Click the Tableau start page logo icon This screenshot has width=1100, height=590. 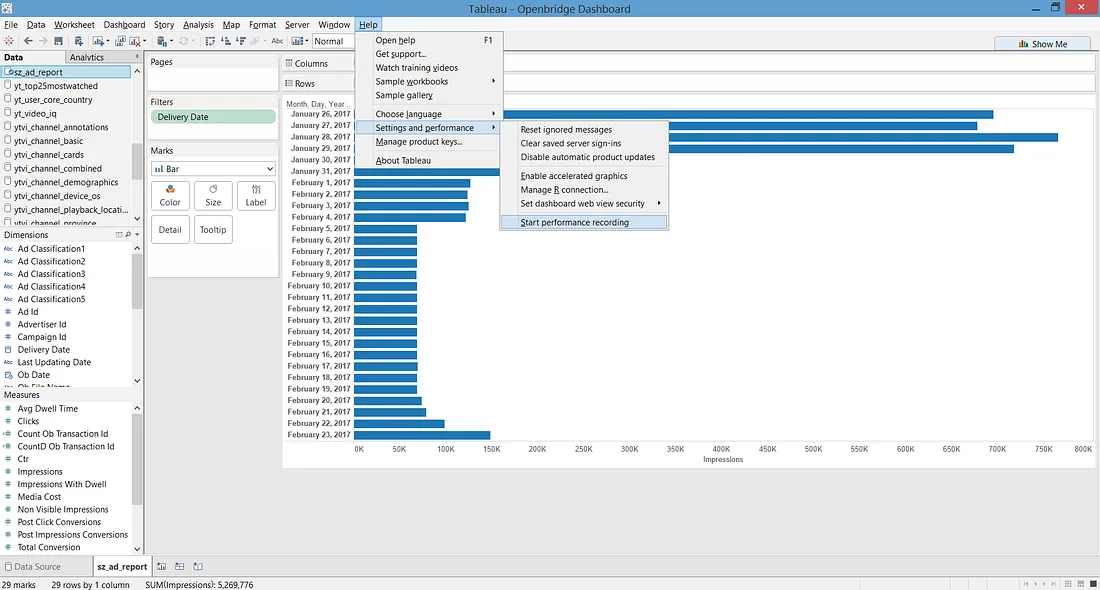click(x=8, y=41)
